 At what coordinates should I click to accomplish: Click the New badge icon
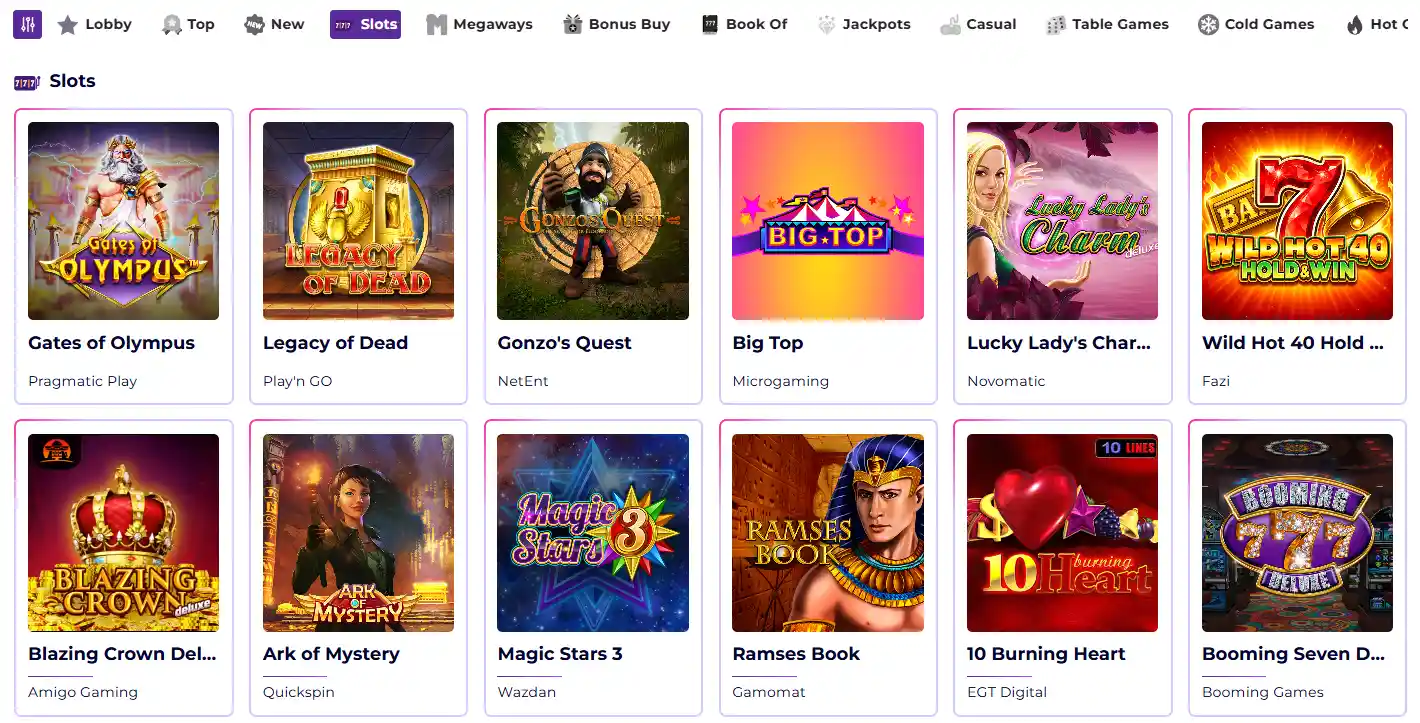pyautogui.click(x=254, y=25)
